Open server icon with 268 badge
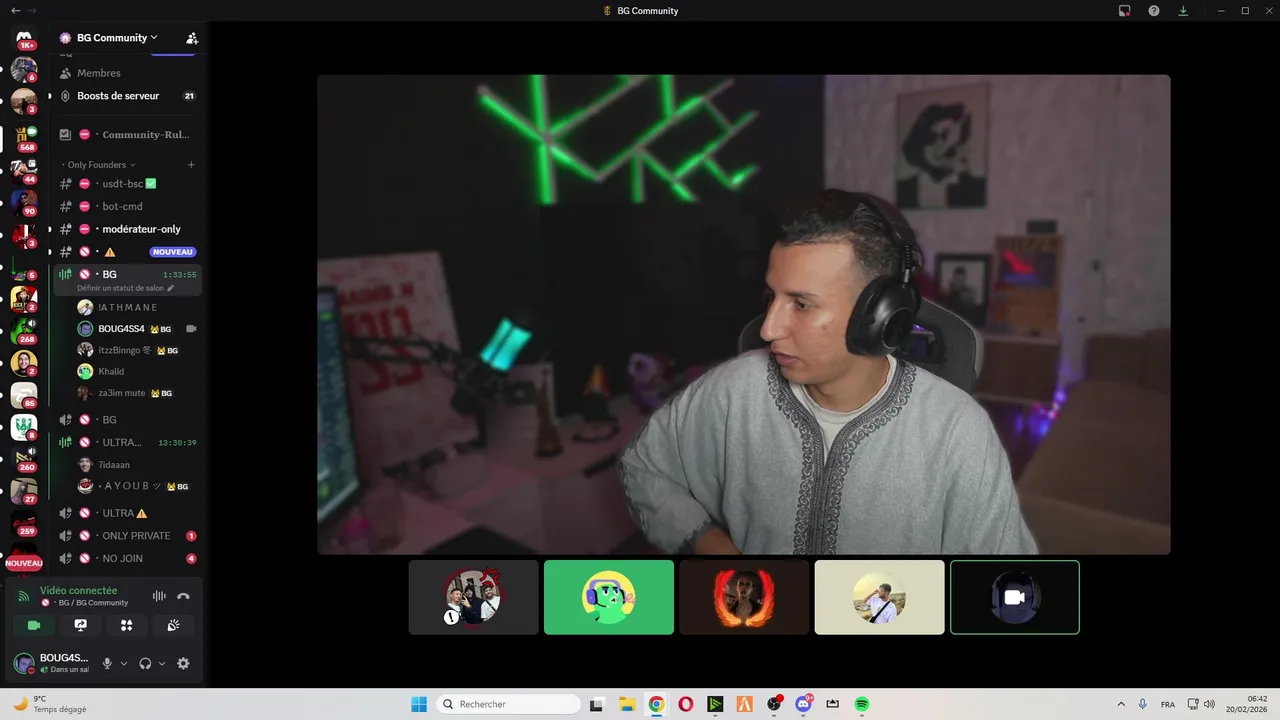Screen dimensions: 1280x720 24,330
